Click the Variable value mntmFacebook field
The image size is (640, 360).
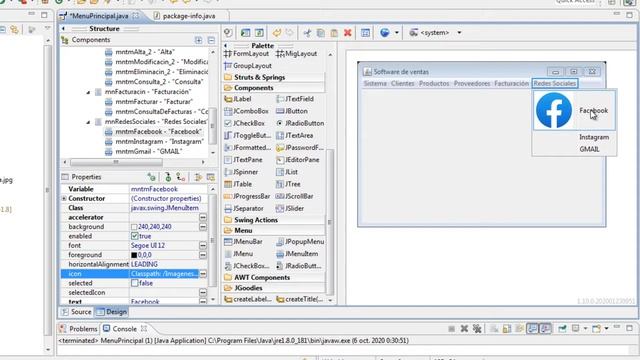(168, 189)
